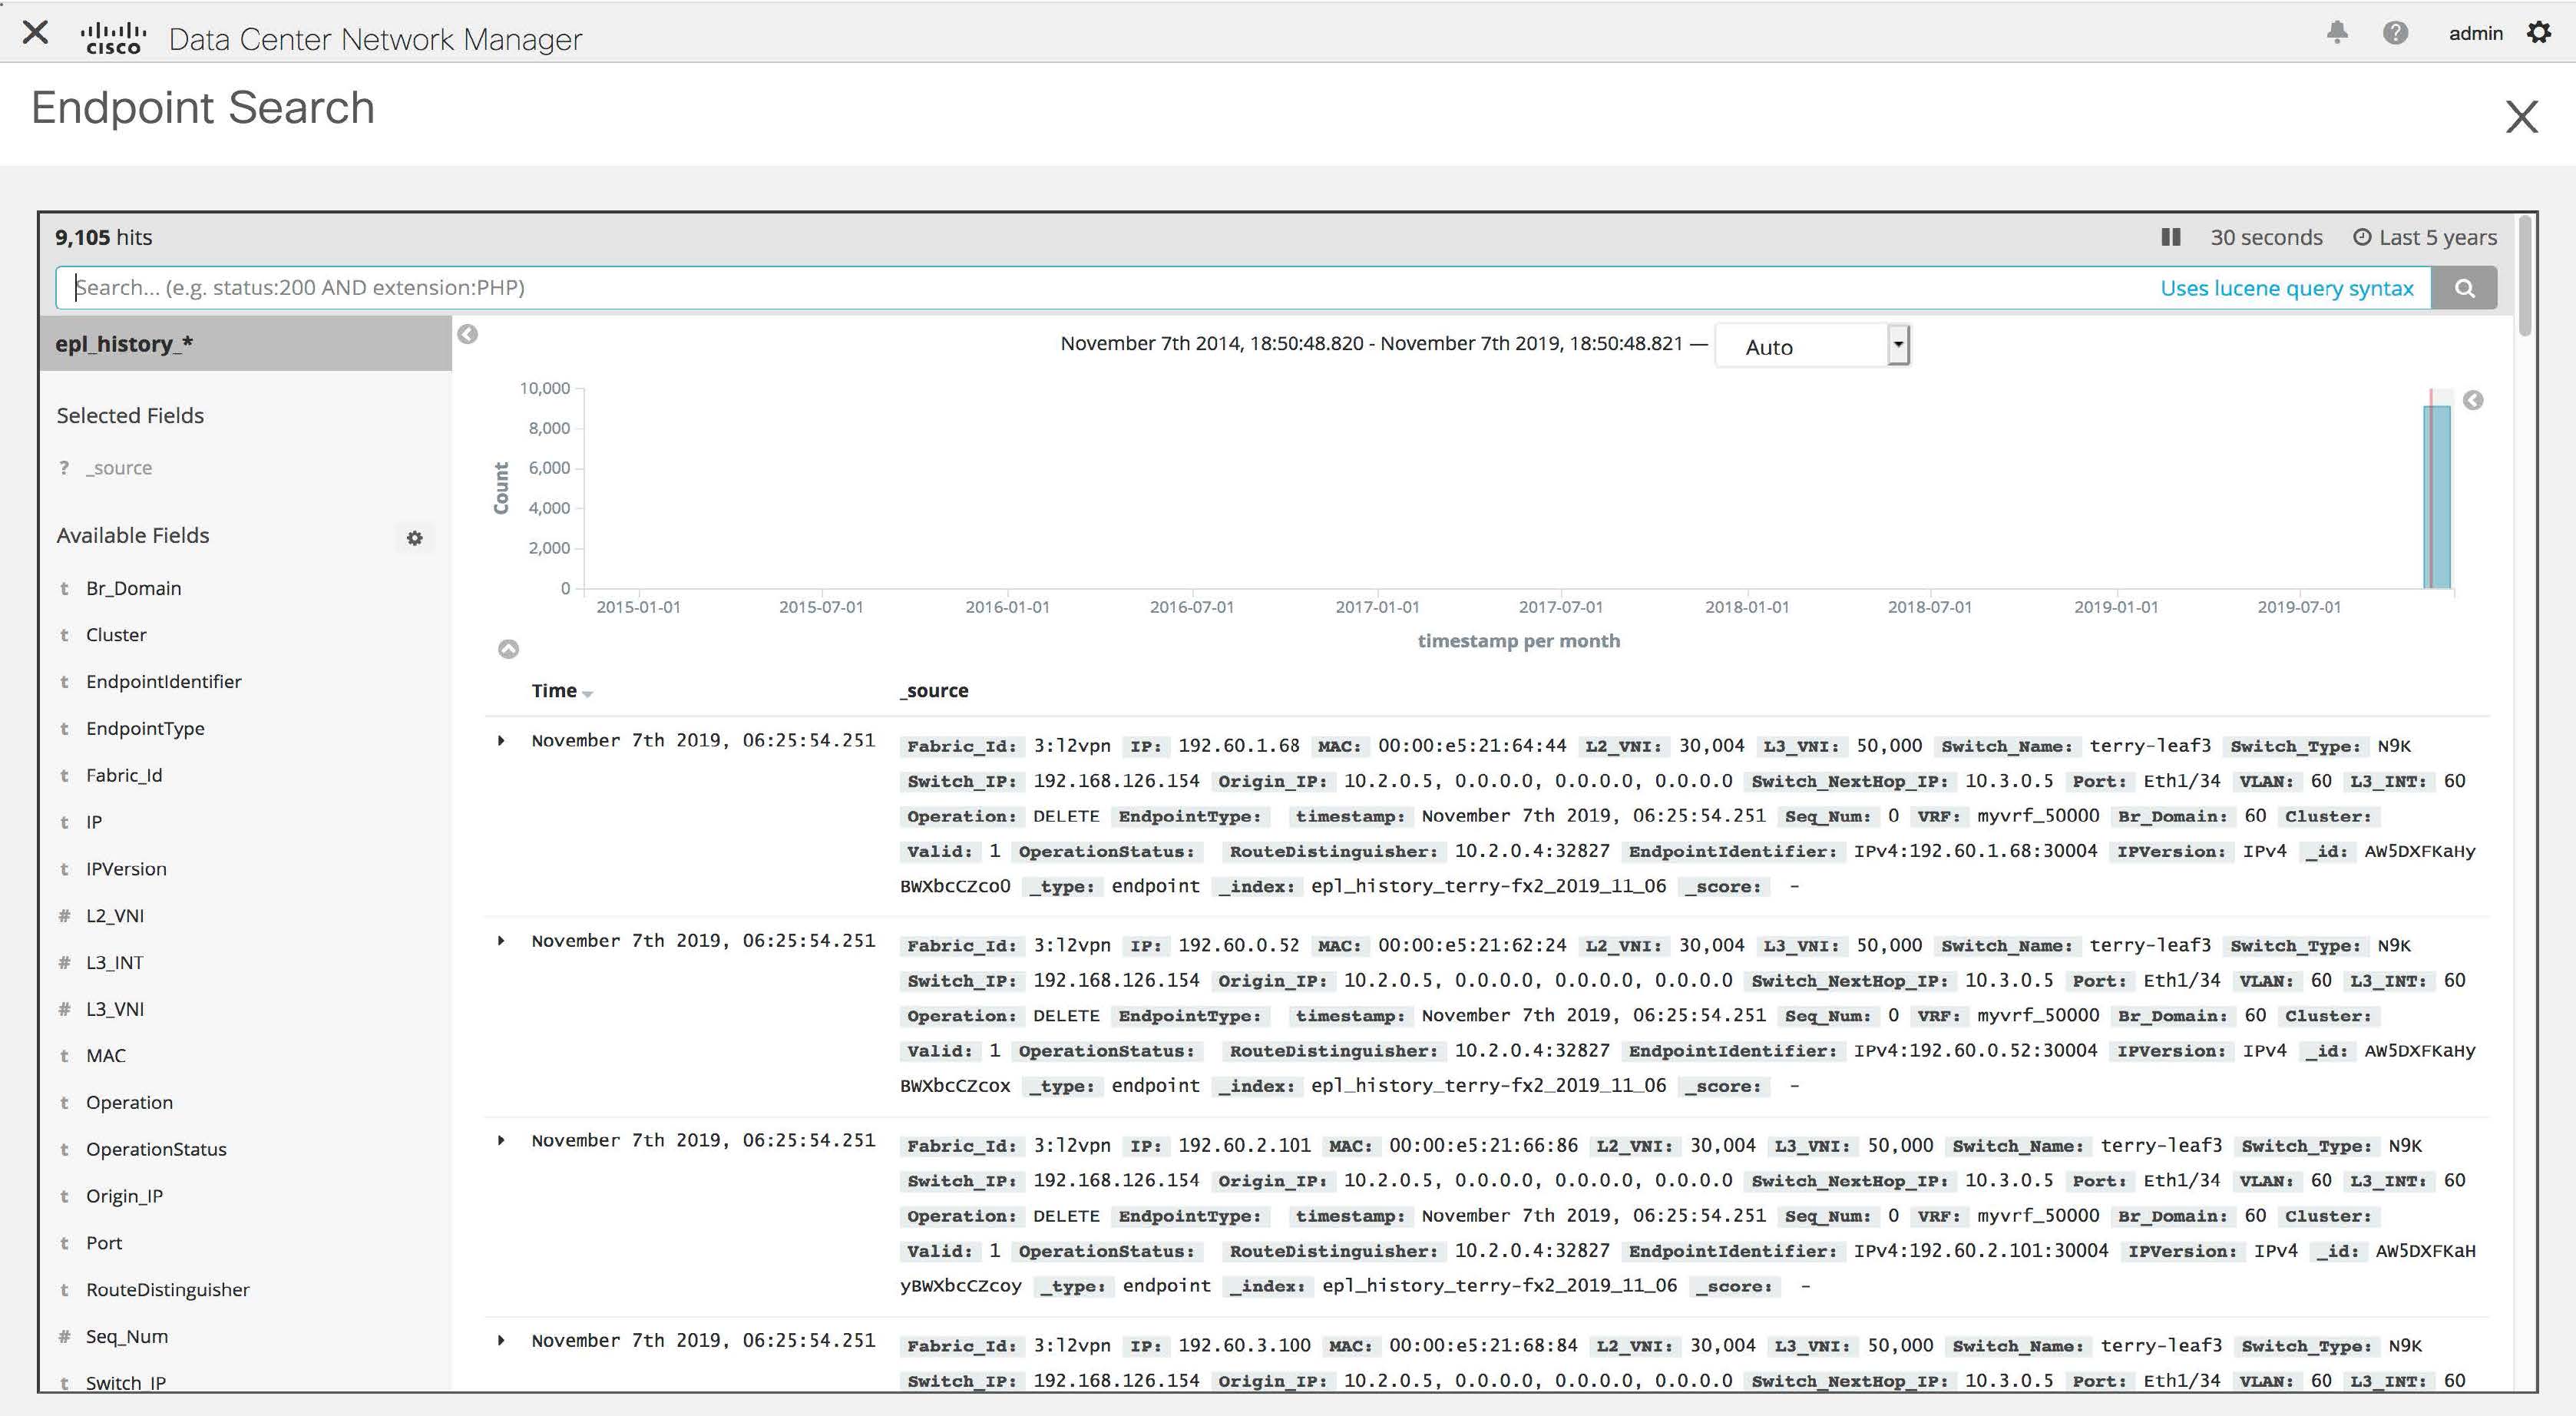This screenshot has width=2576, height=1416.
Task: Click the ? type icon beside _source
Action: coord(64,468)
